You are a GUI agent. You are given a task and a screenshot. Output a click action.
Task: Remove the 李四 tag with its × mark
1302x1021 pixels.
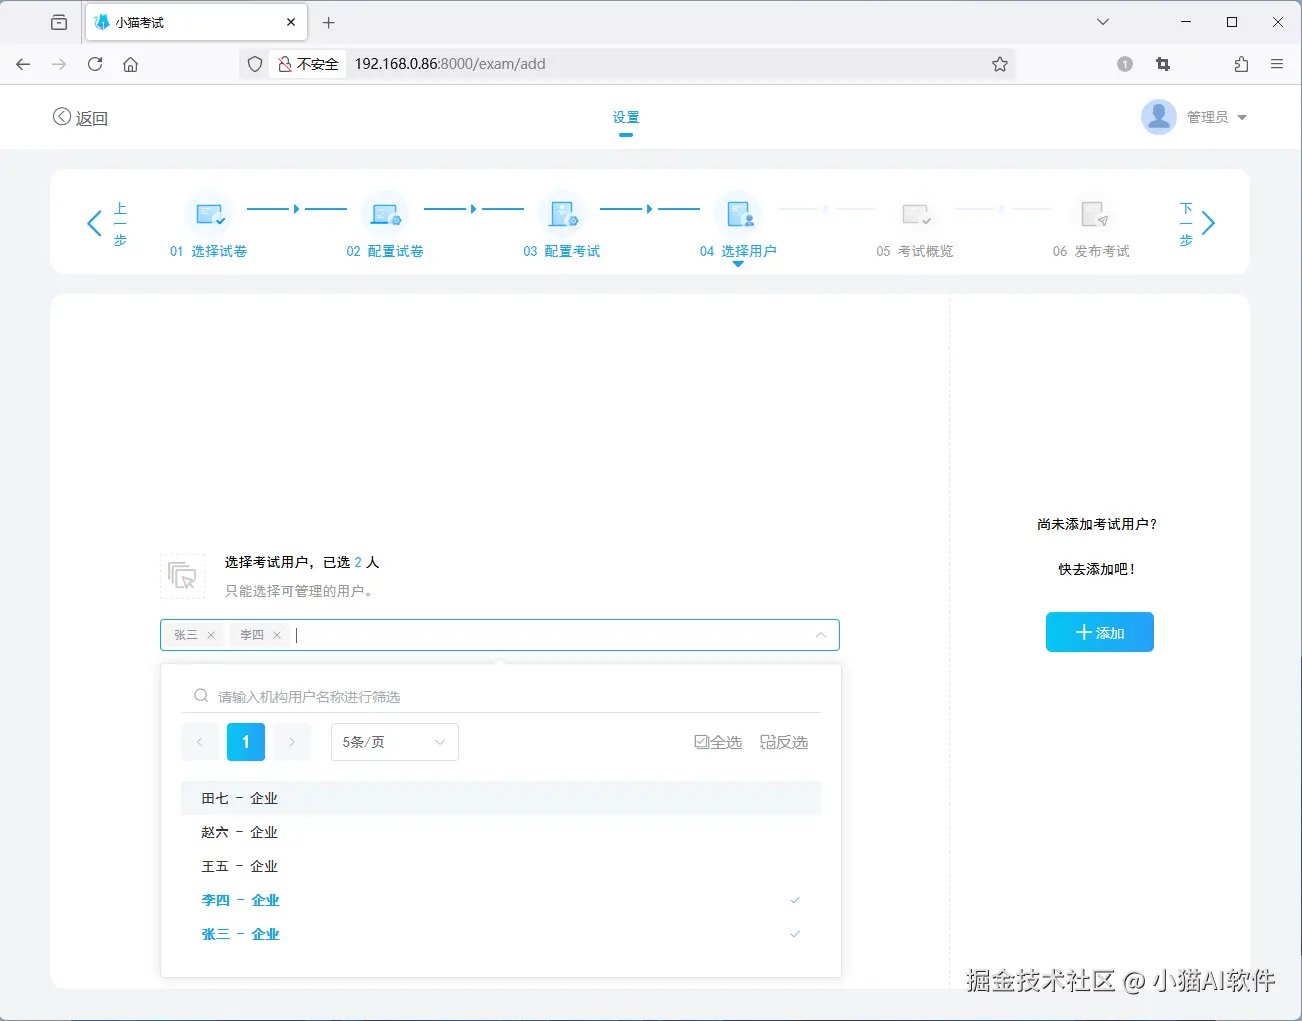277,634
